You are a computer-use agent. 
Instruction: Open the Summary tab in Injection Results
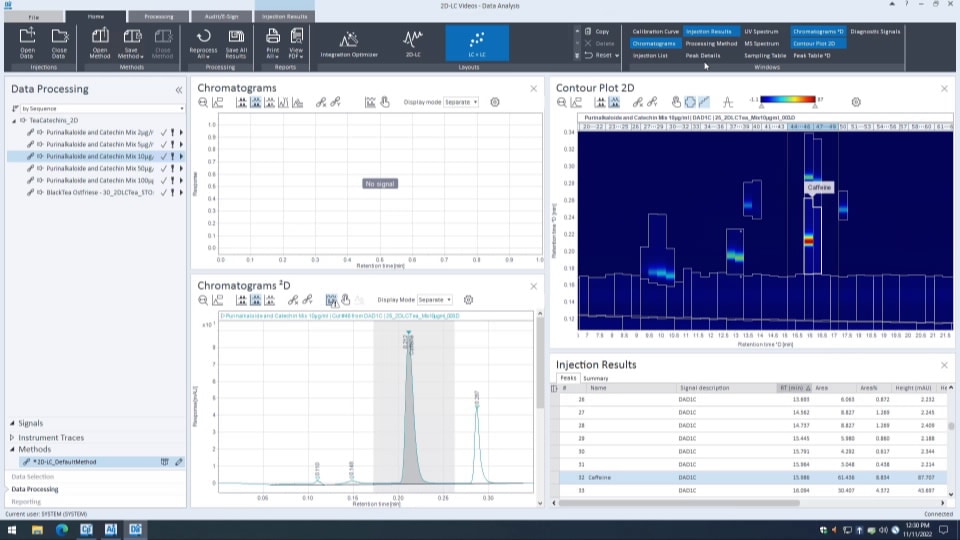pos(596,378)
